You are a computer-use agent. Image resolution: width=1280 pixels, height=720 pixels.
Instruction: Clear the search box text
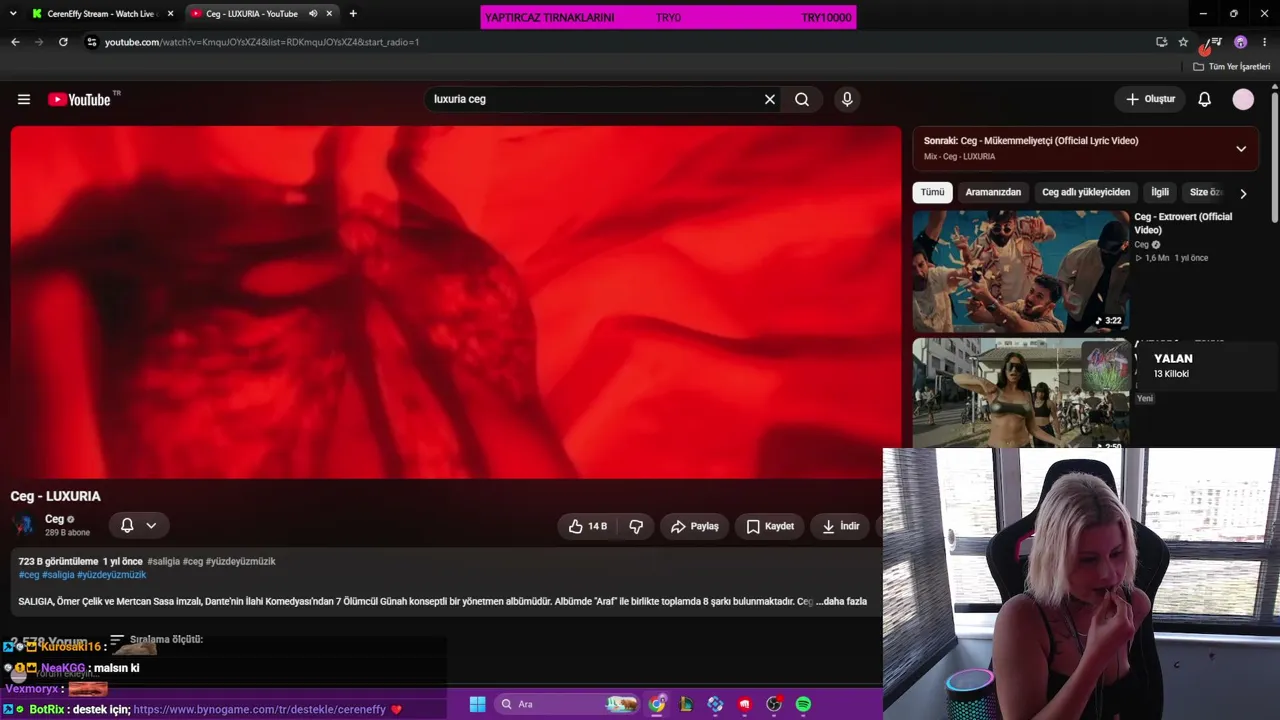(770, 99)
